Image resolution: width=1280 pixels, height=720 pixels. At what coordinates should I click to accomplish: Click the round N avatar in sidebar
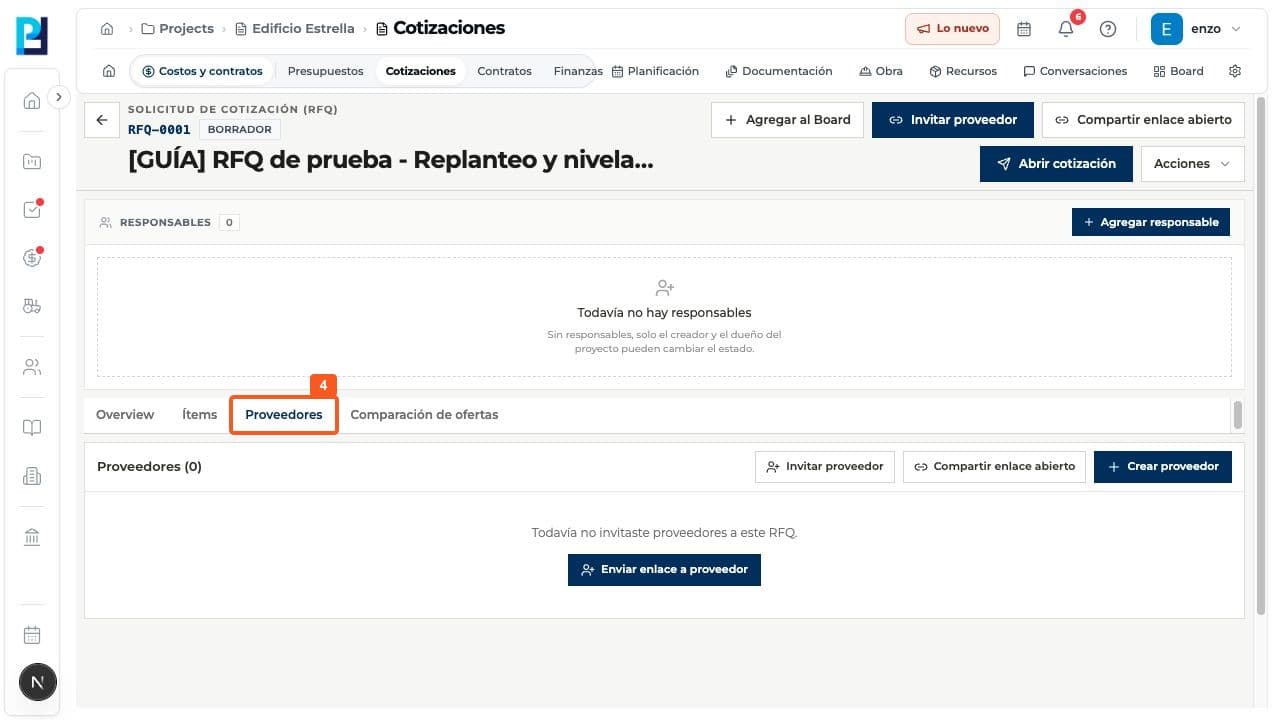point(38,683)
